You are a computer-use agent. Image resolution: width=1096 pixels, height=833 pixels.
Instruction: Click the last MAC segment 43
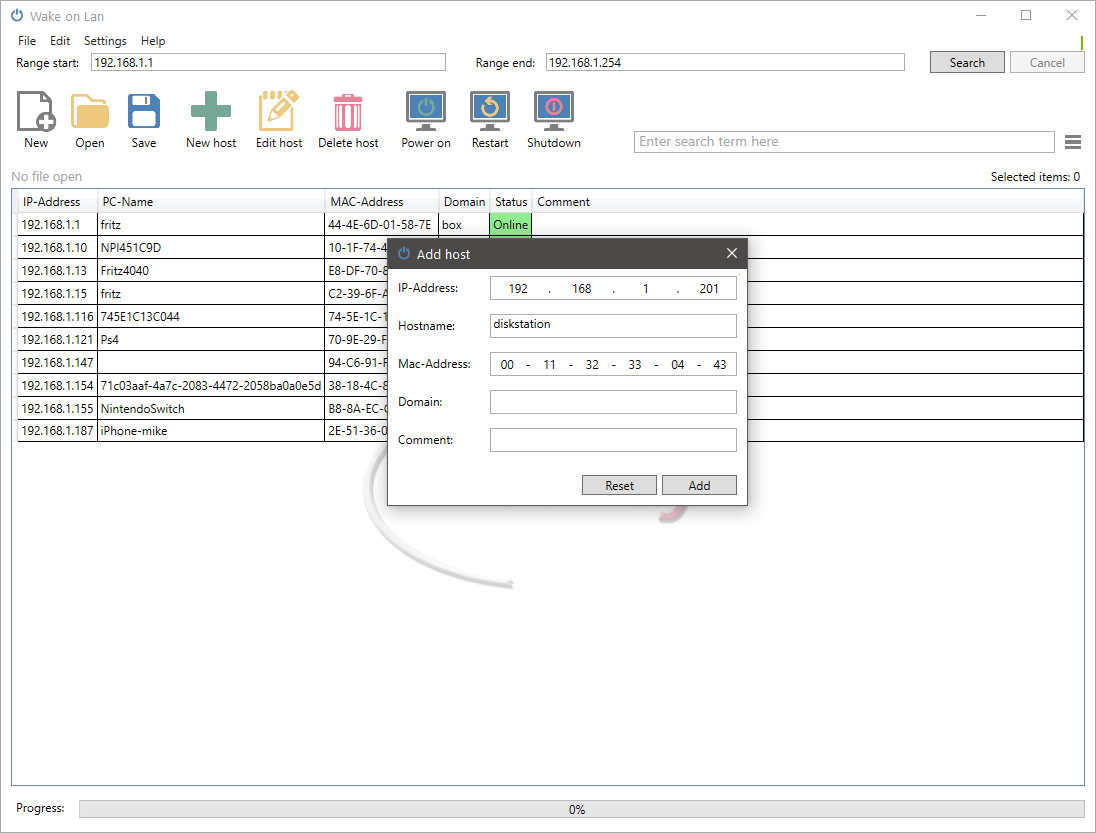[x=719, y=364]
